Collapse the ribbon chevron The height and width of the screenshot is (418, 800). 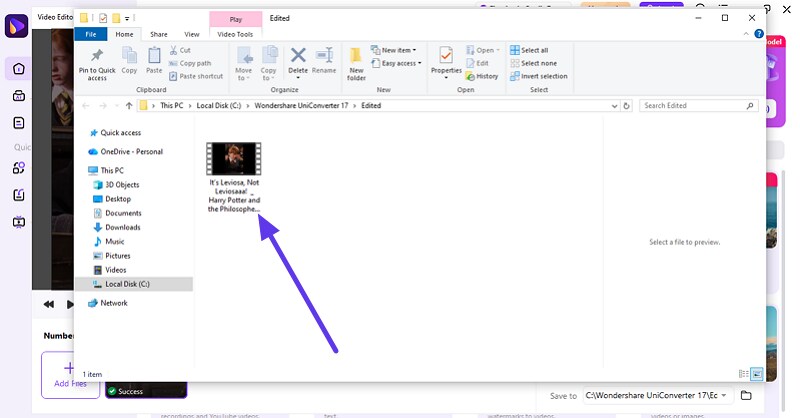tap(746, 34)
